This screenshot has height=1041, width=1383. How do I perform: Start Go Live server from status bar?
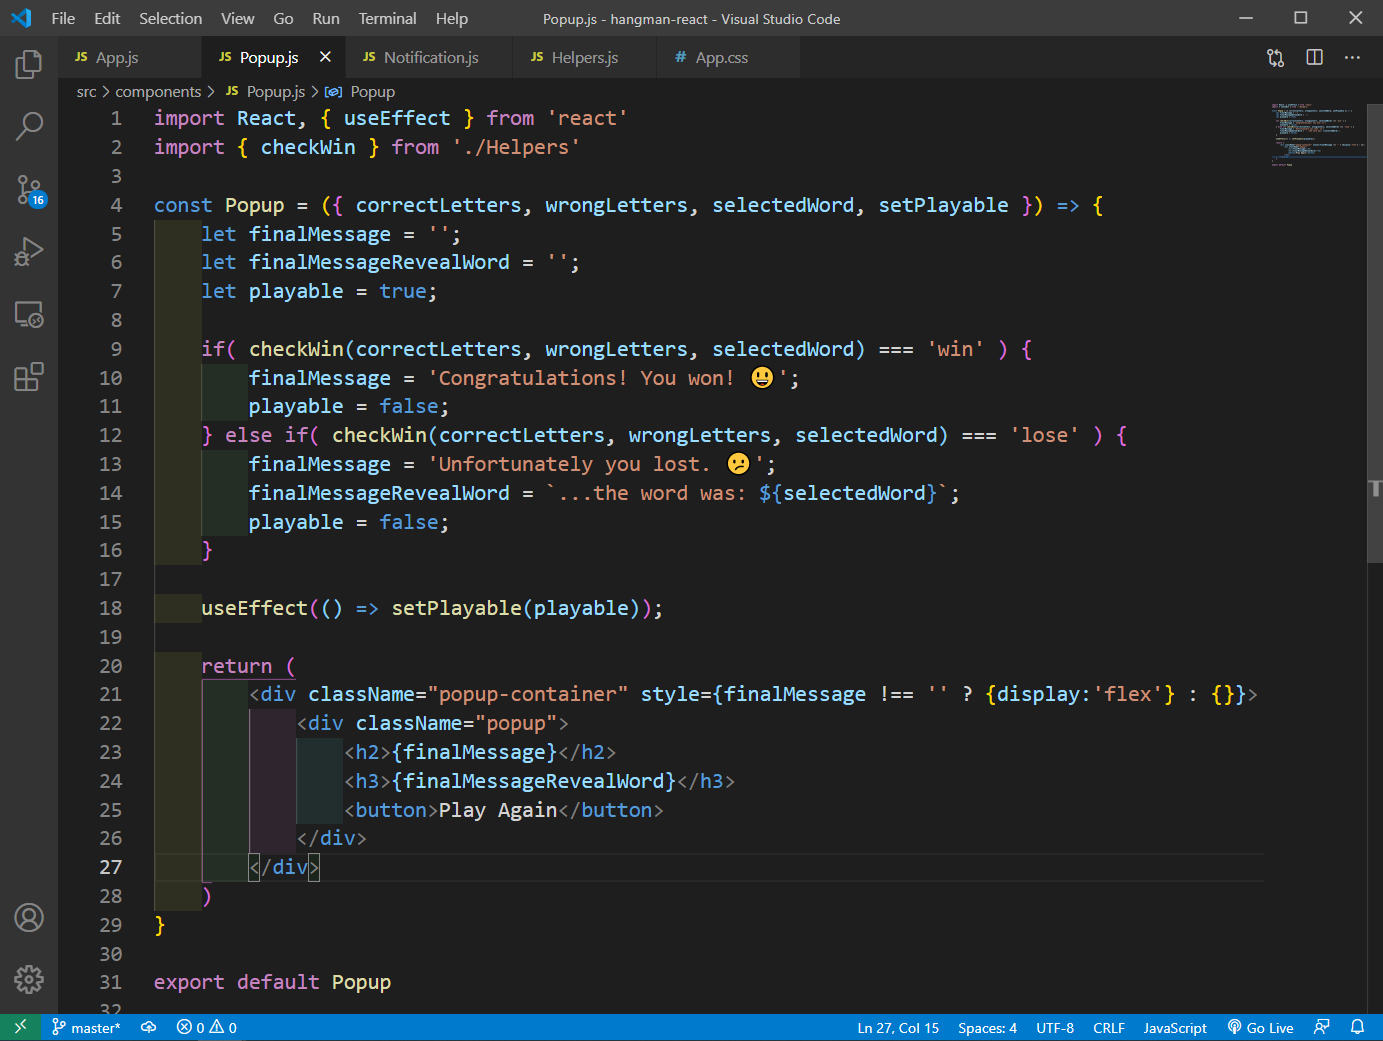click(1260, 1027)
